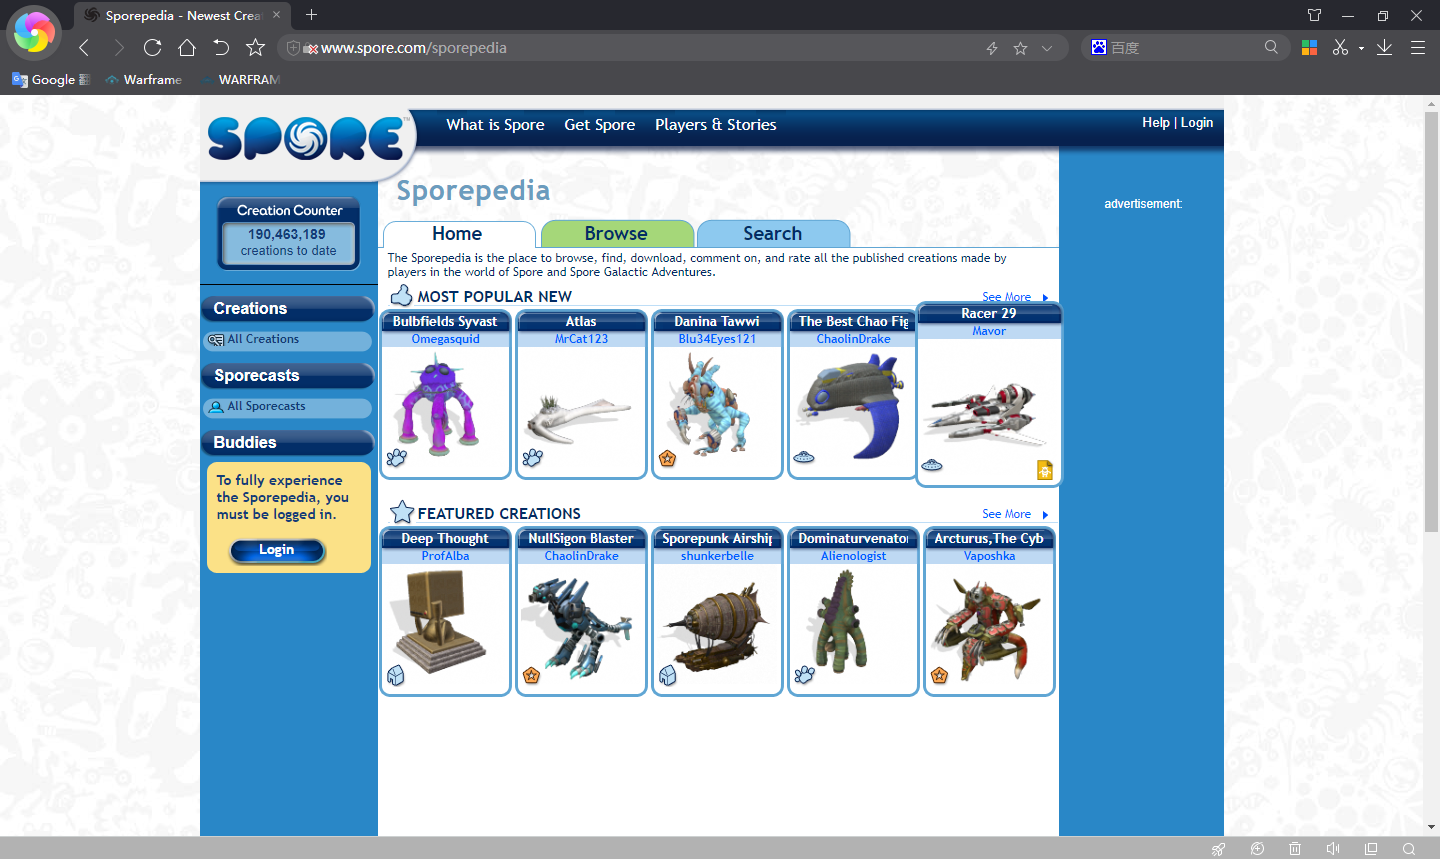1440x859 pixels.
Task: Click the magnifier in the Baidu search box
Action: point(1271,47)
